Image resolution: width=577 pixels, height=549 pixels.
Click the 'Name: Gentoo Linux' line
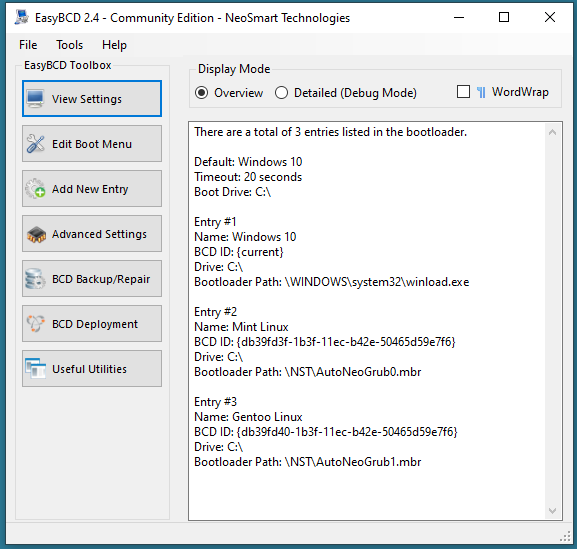click(x=248, y=417)
